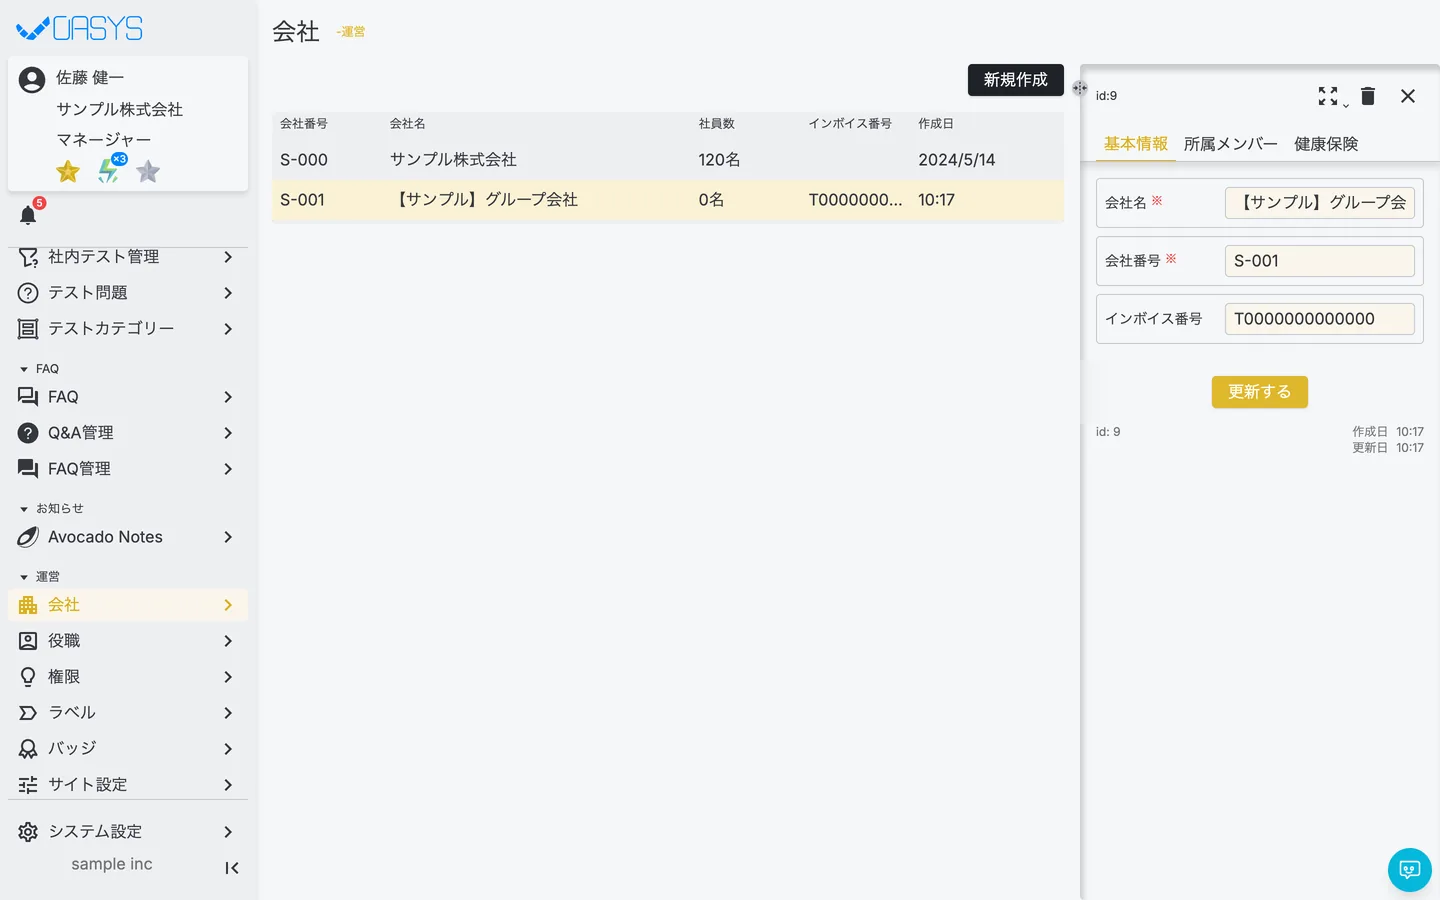The width and height of the screenshot is (1440, 900).
Task: Click the 社内テスト管理 sidebar icon
Action: (x=28, y=257)
